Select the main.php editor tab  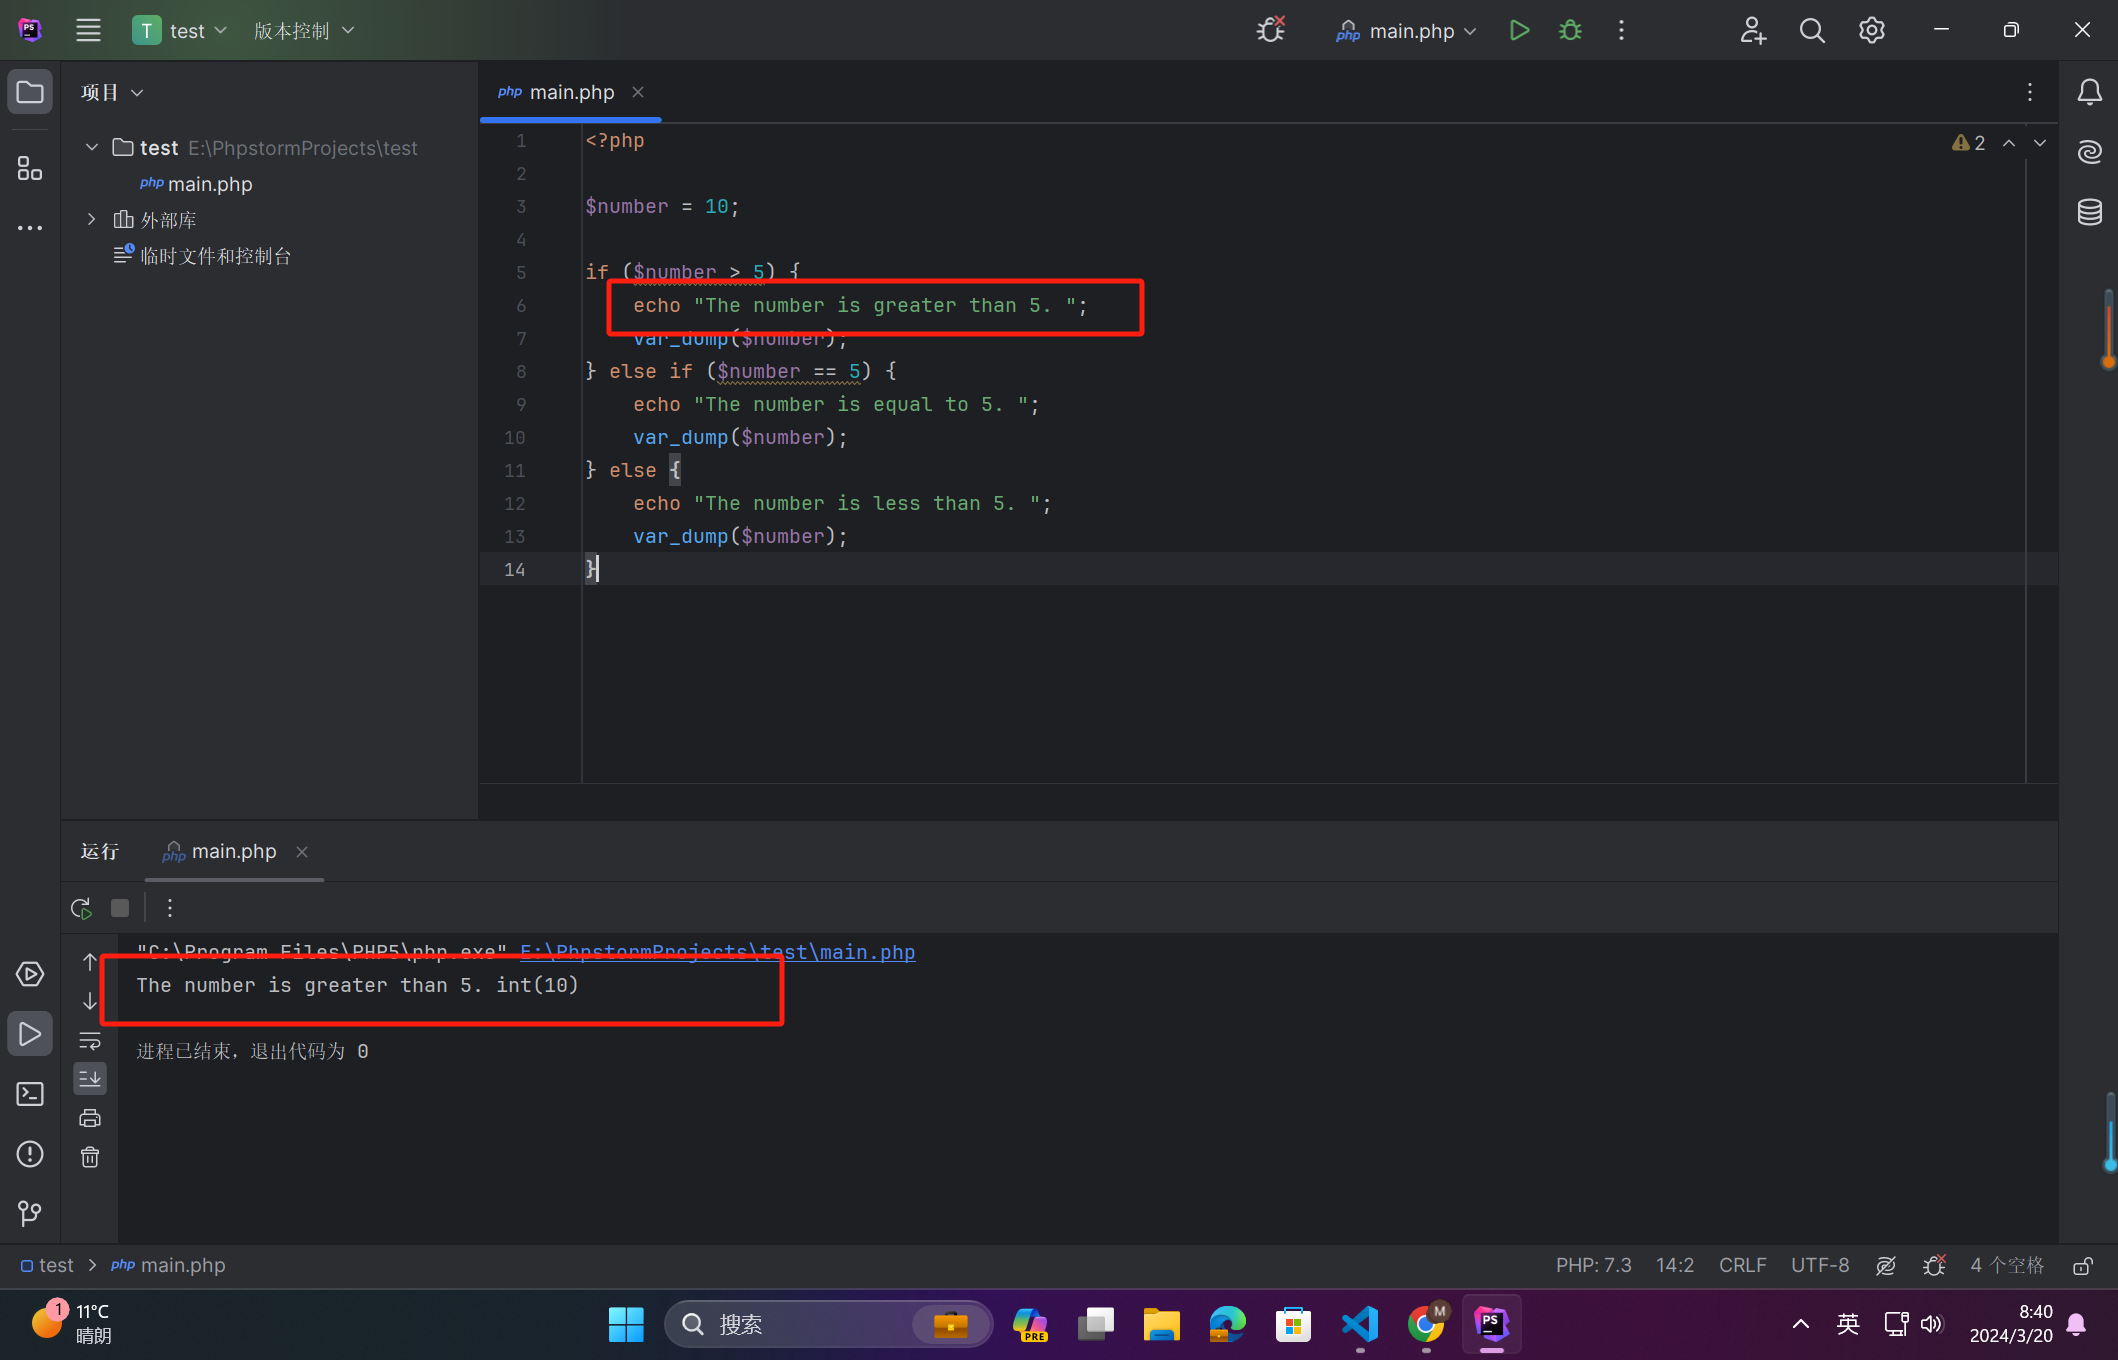571,92
